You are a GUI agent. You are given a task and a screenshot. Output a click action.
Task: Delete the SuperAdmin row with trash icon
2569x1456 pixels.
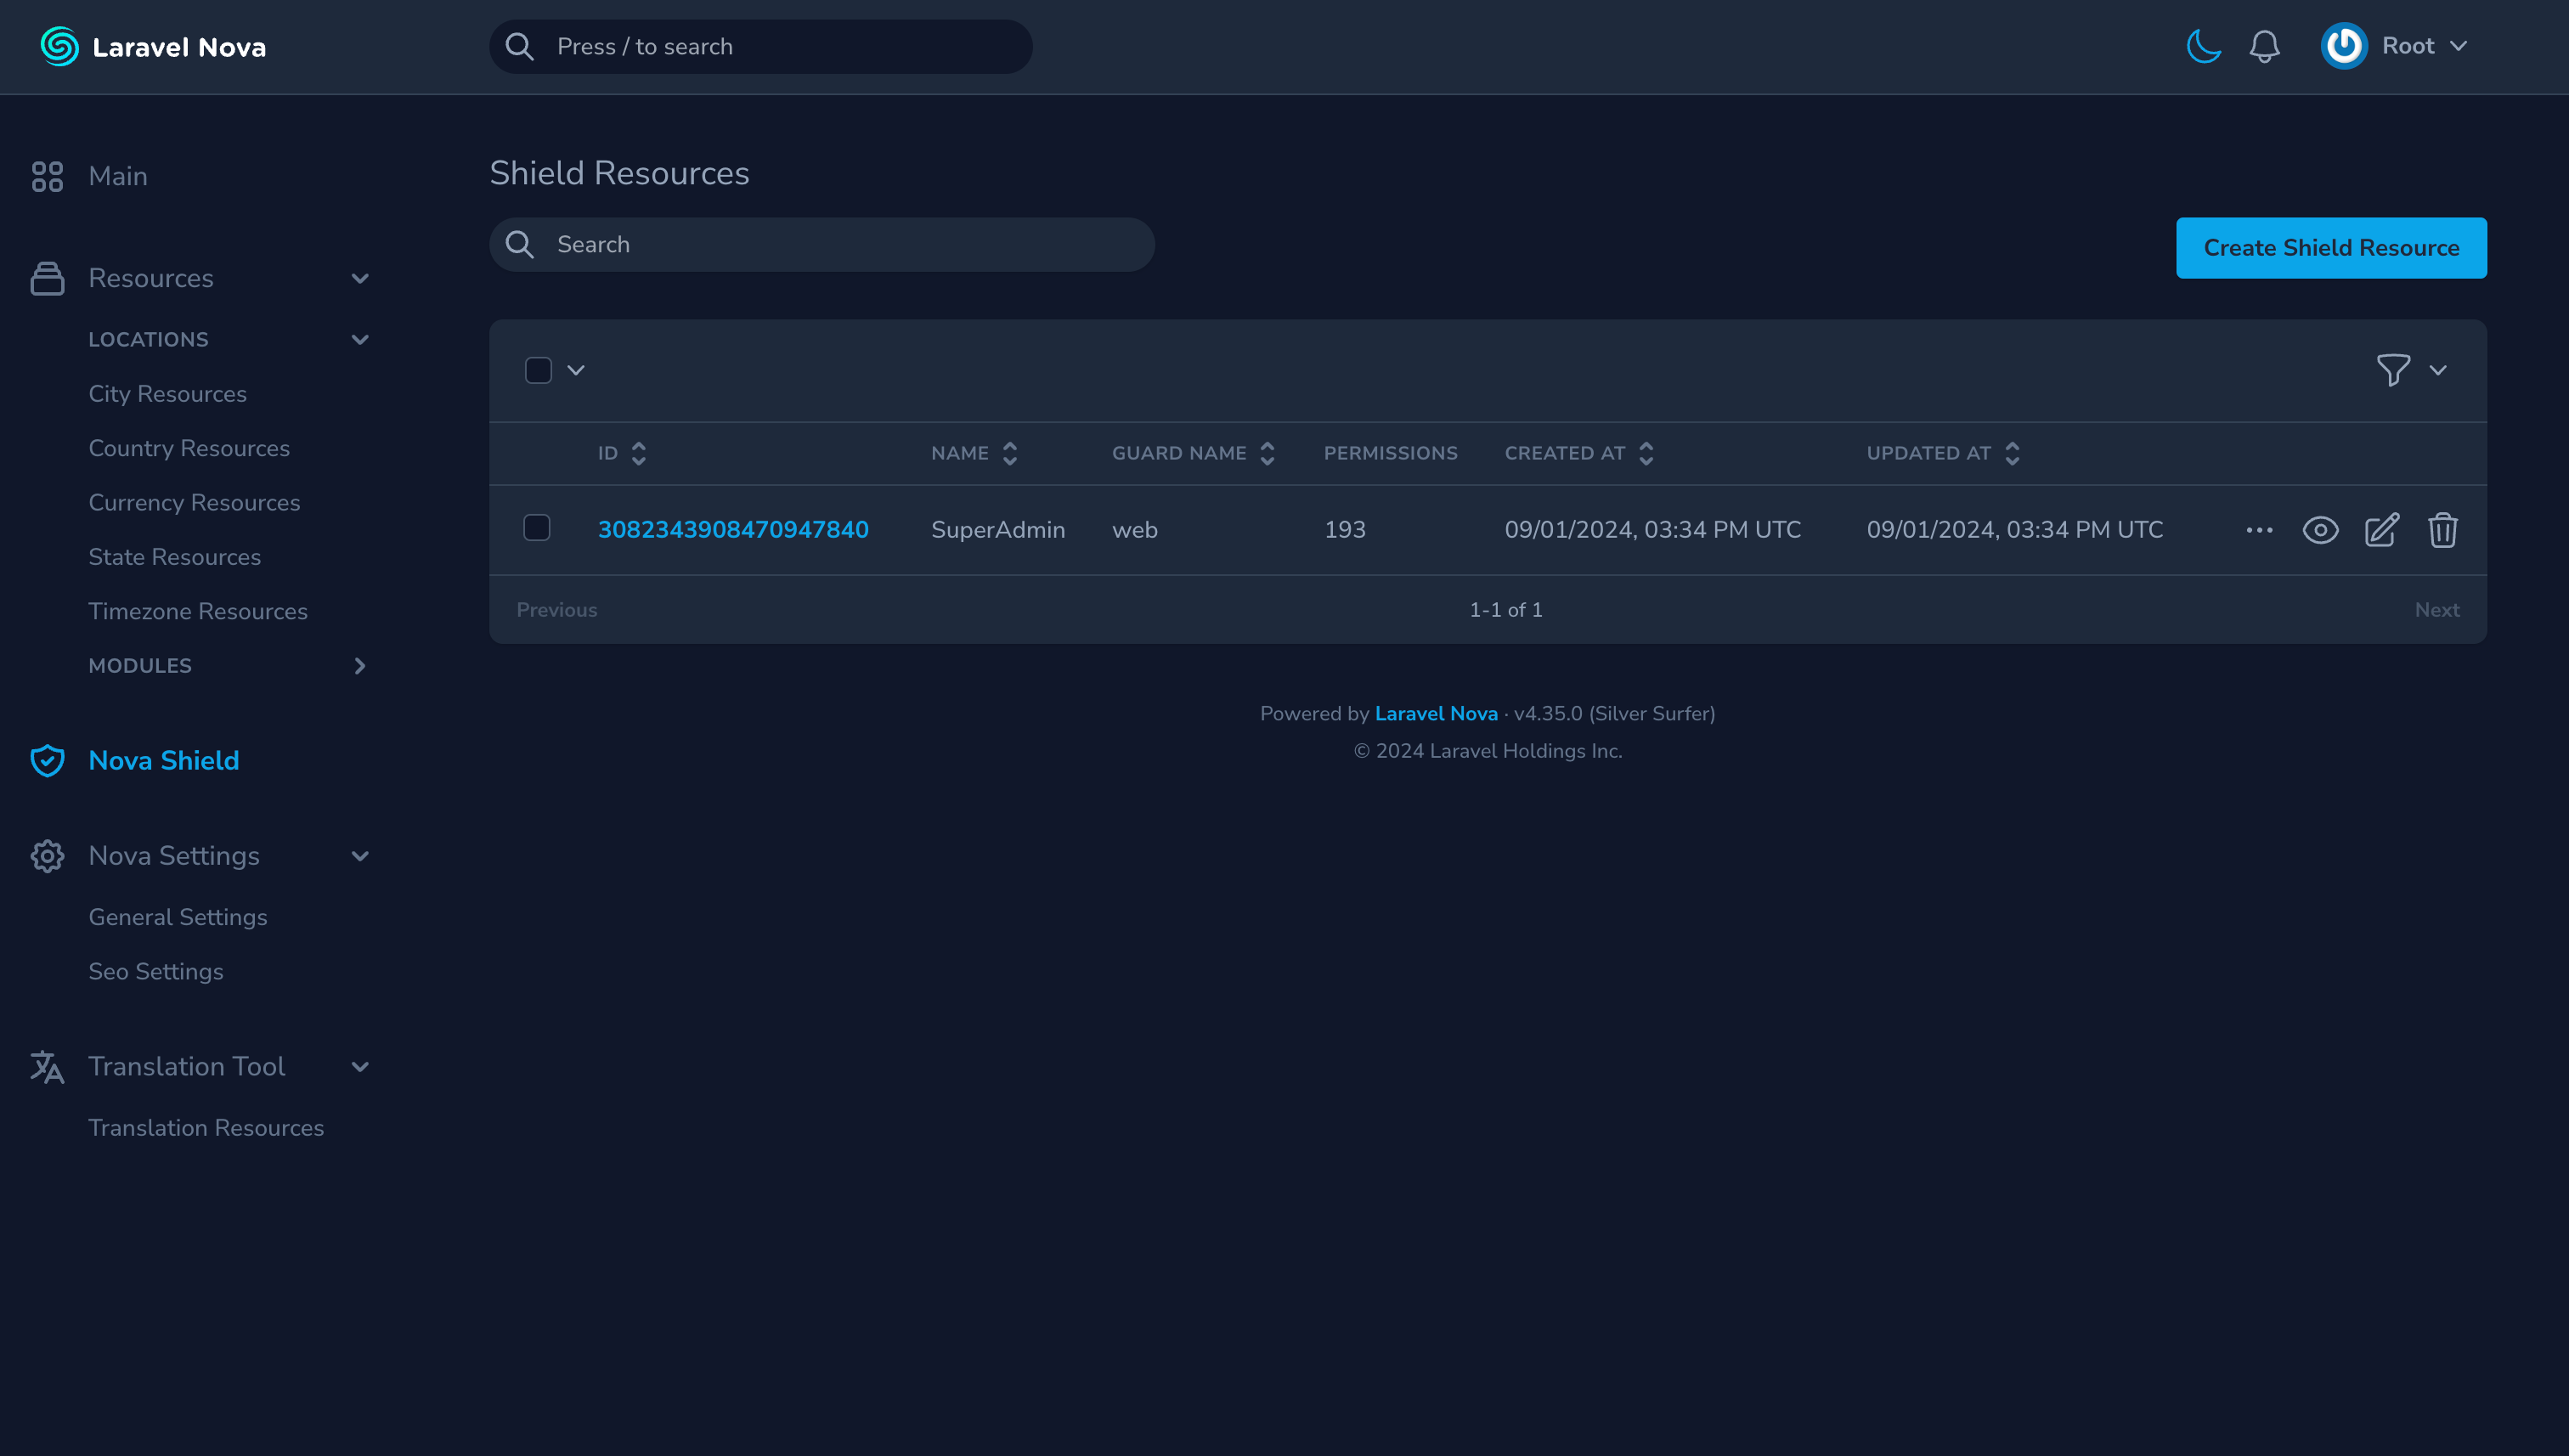click(2442, 530)
